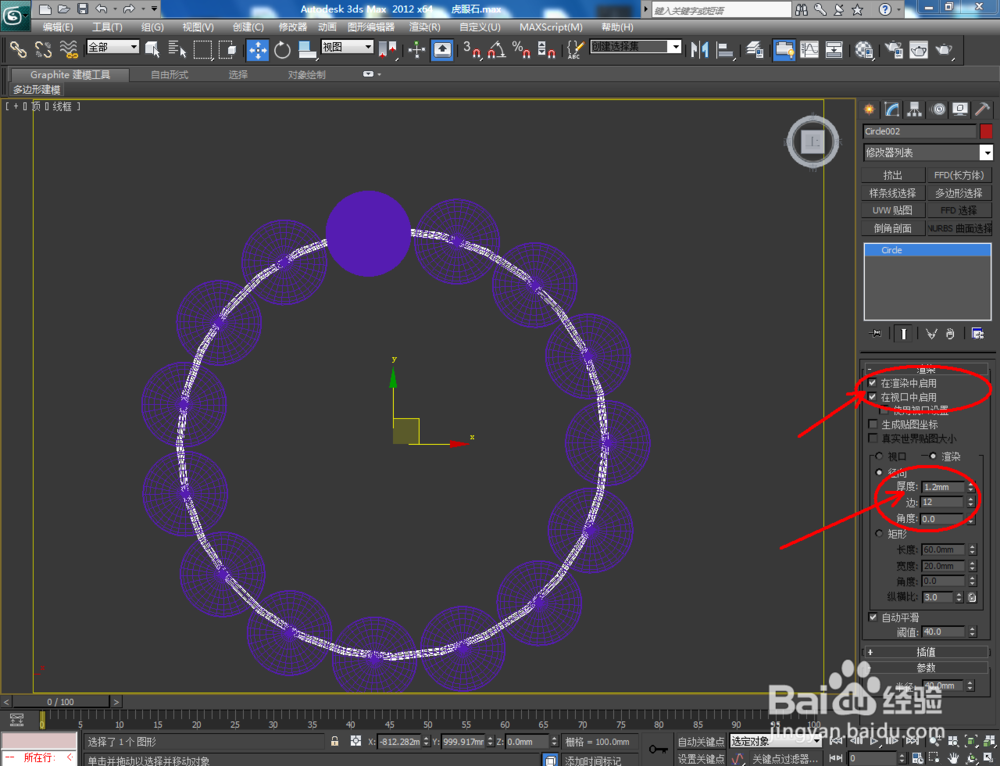
Task: Collapse the 参数 rollout
Action: tap(925, 668)
